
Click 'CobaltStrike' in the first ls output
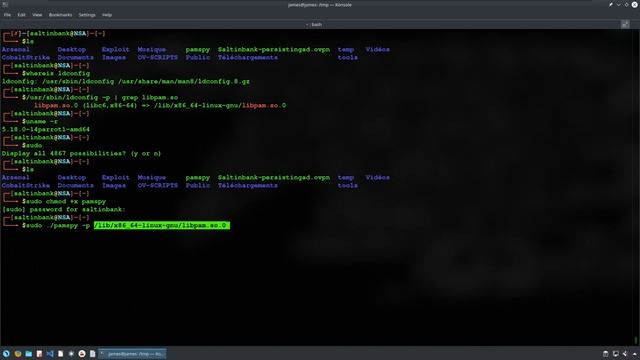(26, 58)
